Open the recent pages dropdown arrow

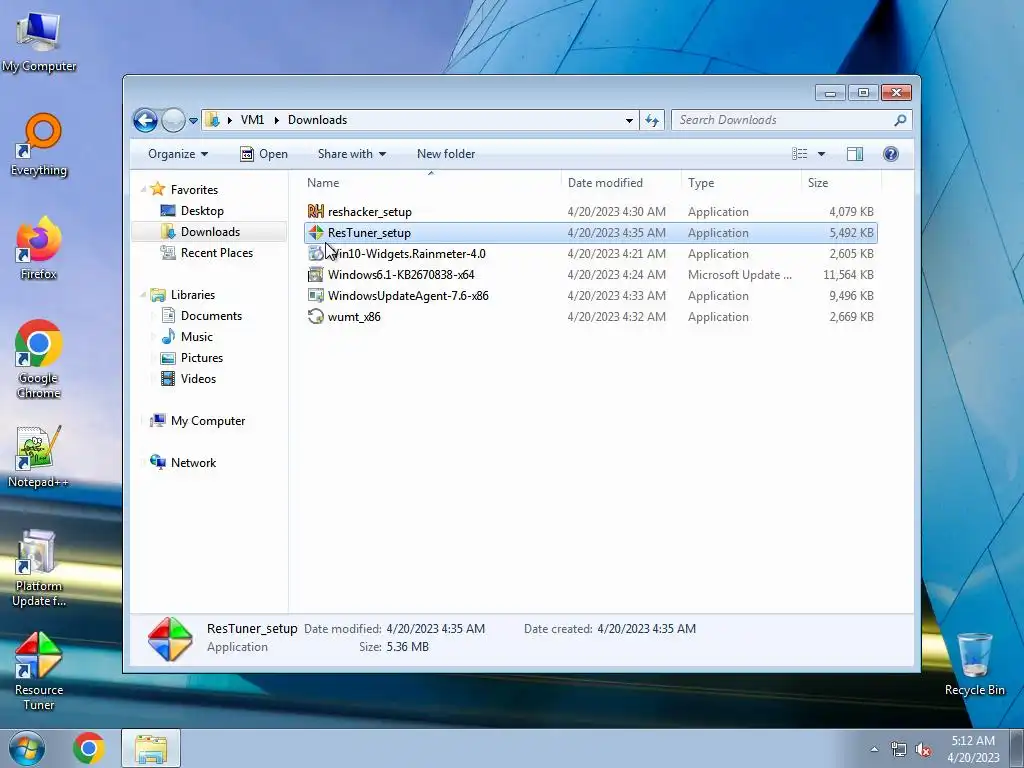(x=193, y=121)
